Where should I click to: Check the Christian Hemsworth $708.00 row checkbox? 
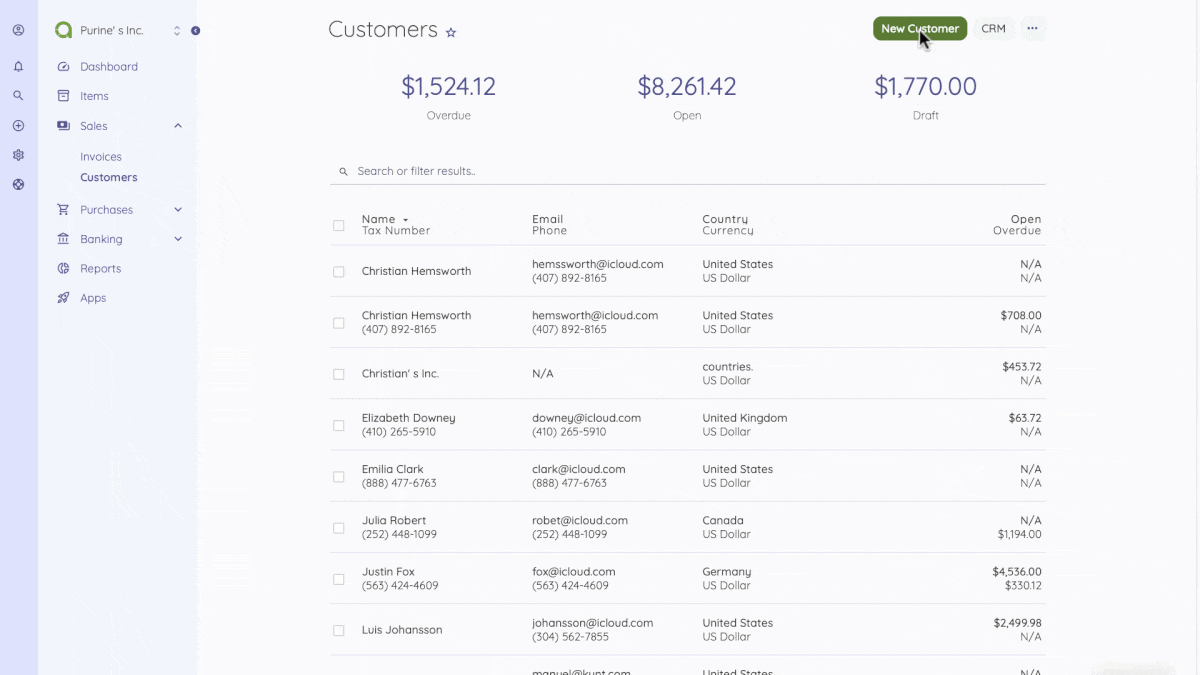pyautogui.click(x=339, y=323)
